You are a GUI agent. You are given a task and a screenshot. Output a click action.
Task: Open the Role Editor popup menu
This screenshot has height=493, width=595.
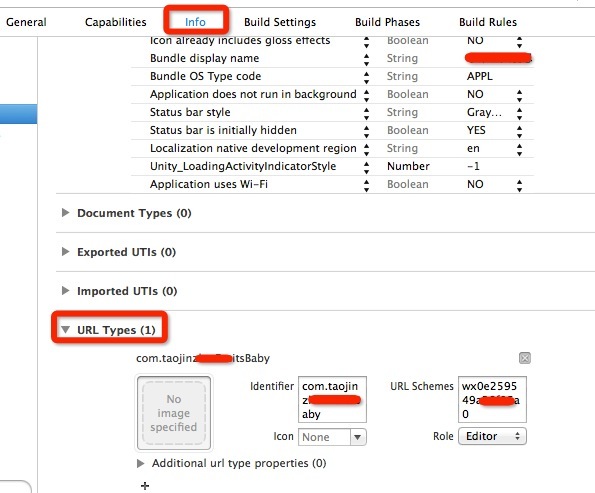click(492, 436)
